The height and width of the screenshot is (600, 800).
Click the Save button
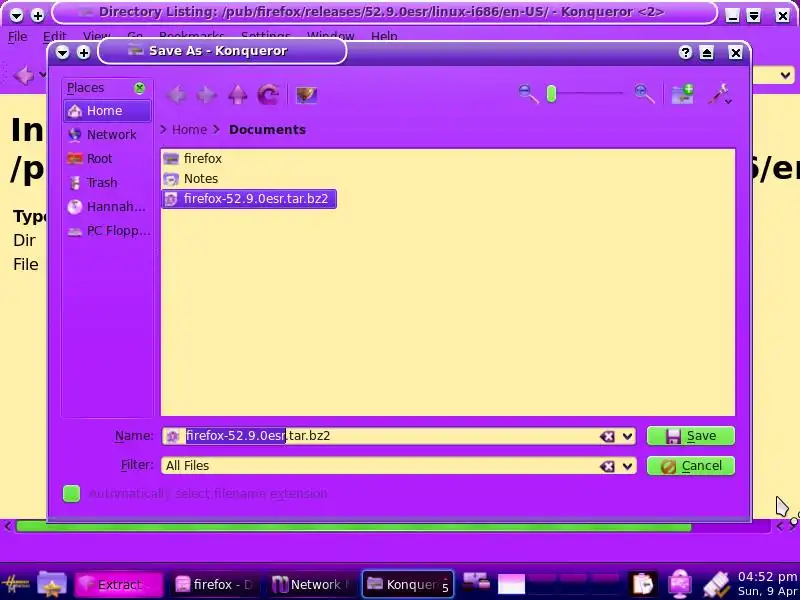pos(691,436)
